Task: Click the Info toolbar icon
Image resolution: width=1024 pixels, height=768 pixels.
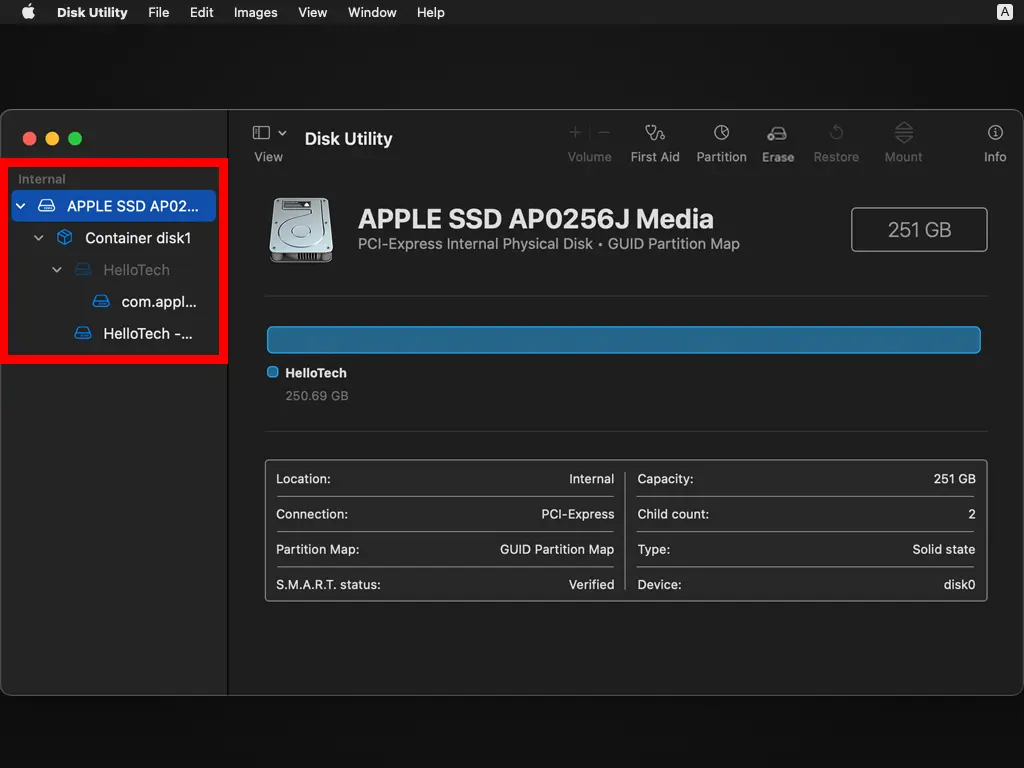Action: 994,134
